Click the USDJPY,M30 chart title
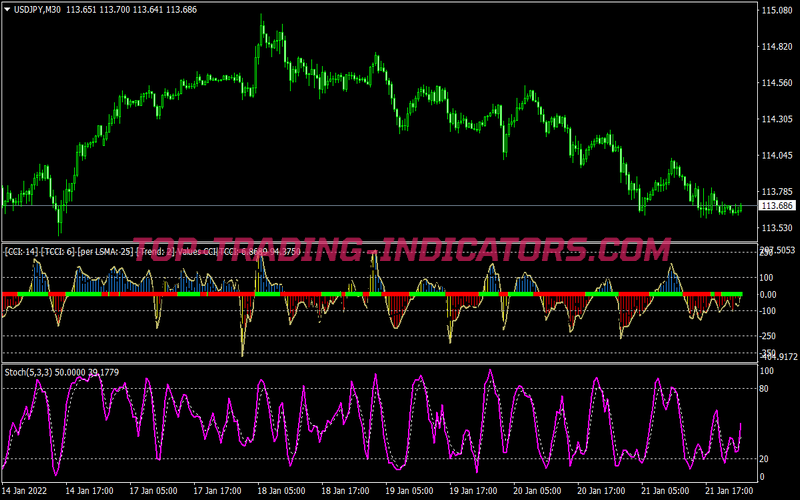 pyautogui.click(x=38, y=10)
